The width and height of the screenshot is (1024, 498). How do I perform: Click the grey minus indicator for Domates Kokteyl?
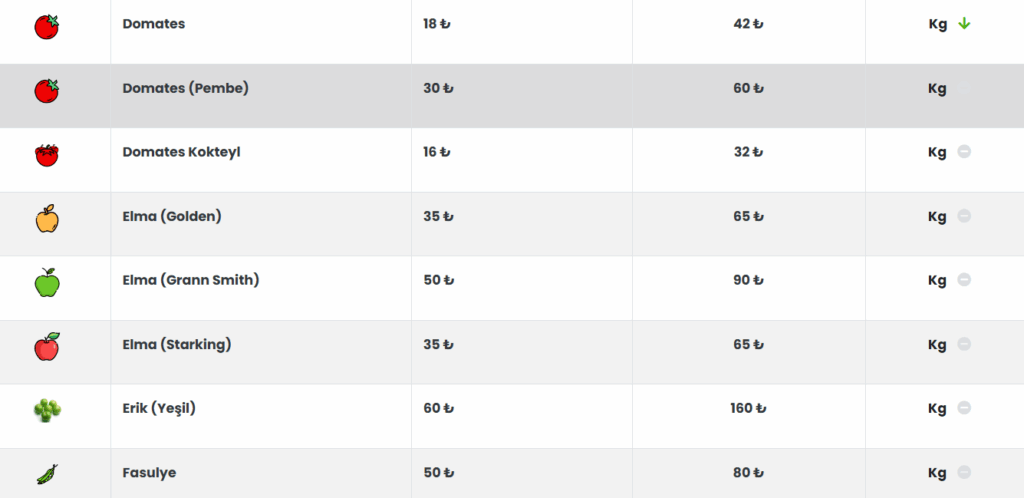964,151
